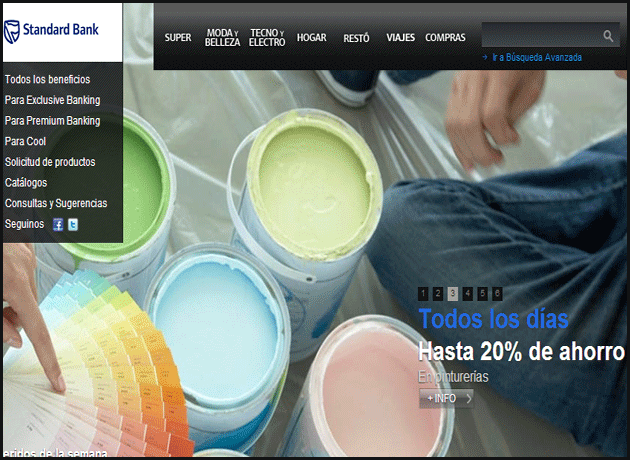Click the Seguinos label
The width and height of the screenshot is (630, 460).
pos(25,224)
